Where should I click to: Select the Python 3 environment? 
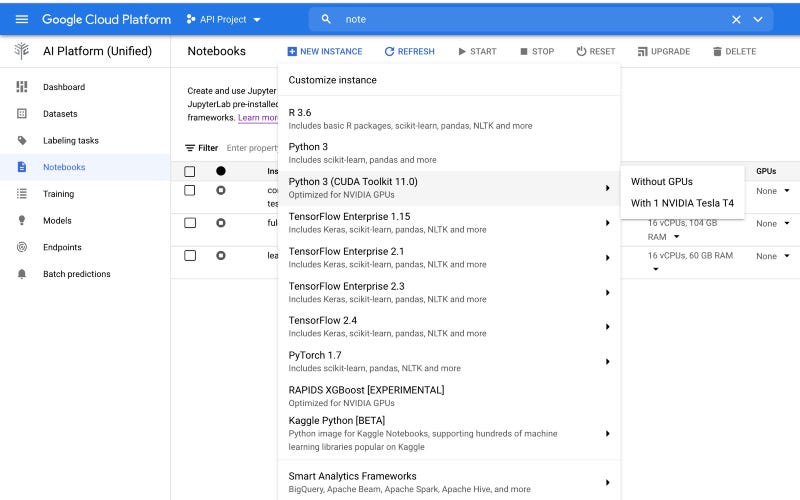449,153
